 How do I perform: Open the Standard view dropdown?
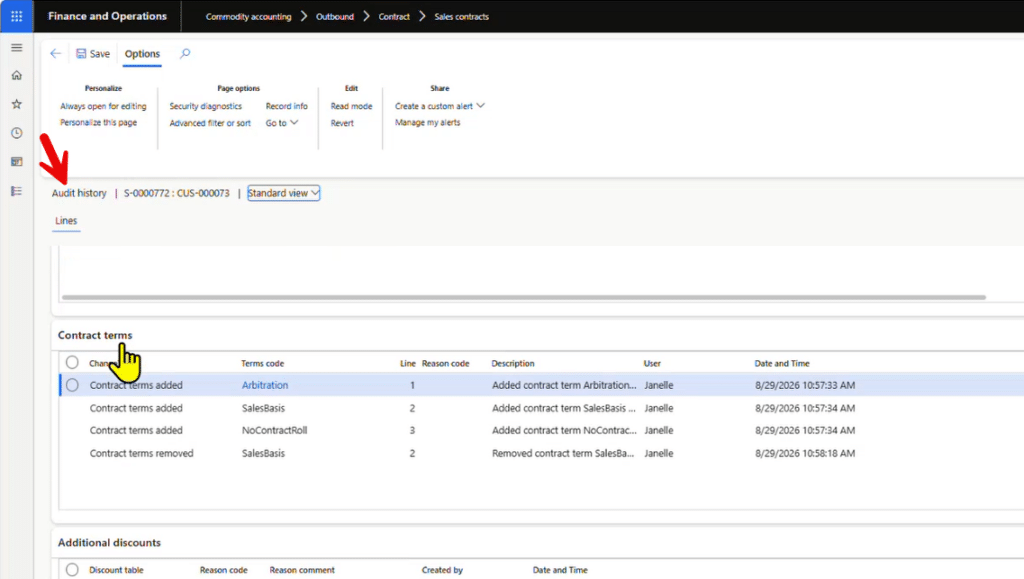(283, 193)
